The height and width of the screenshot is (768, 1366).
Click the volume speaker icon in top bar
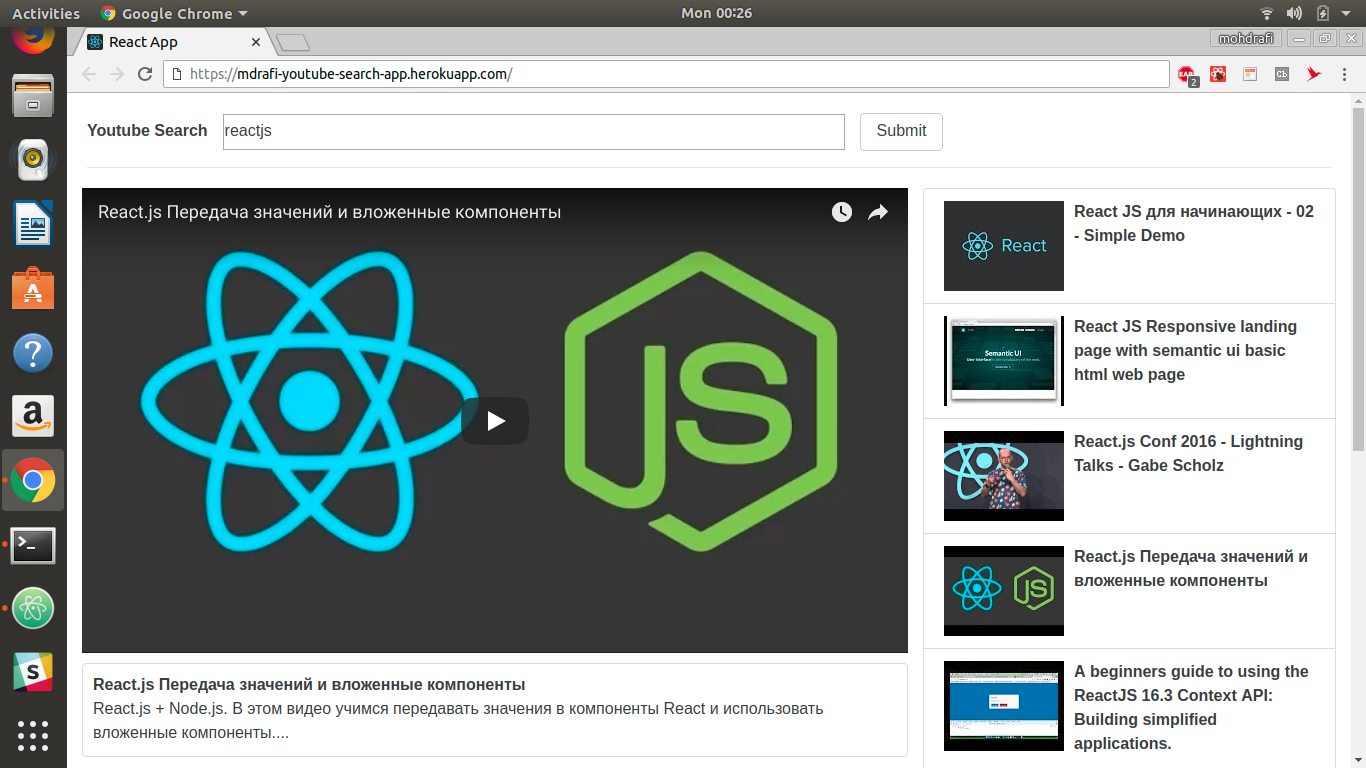click(1294, 13)
